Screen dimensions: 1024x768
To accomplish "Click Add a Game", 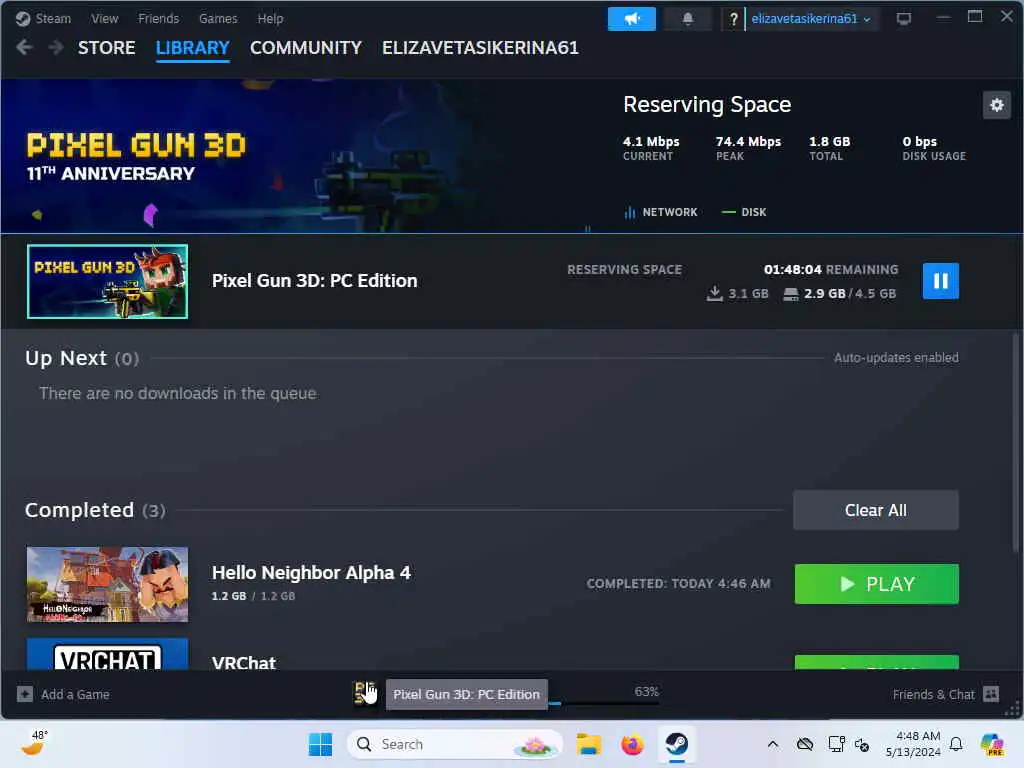I will (75, 695).
